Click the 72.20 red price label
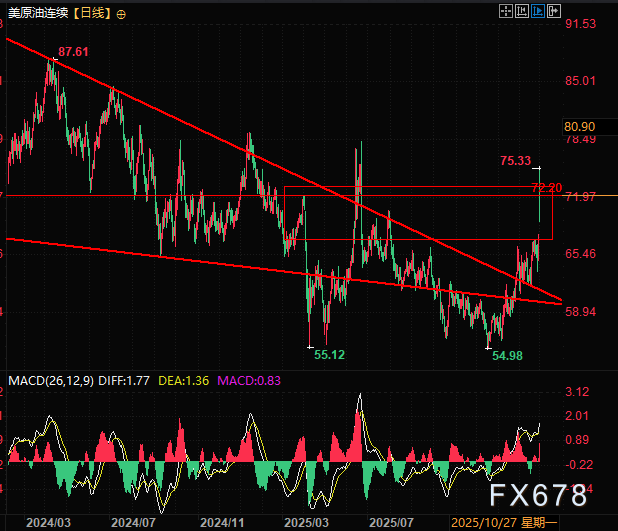This screenshot has height=531, width=618. (545, 187)
